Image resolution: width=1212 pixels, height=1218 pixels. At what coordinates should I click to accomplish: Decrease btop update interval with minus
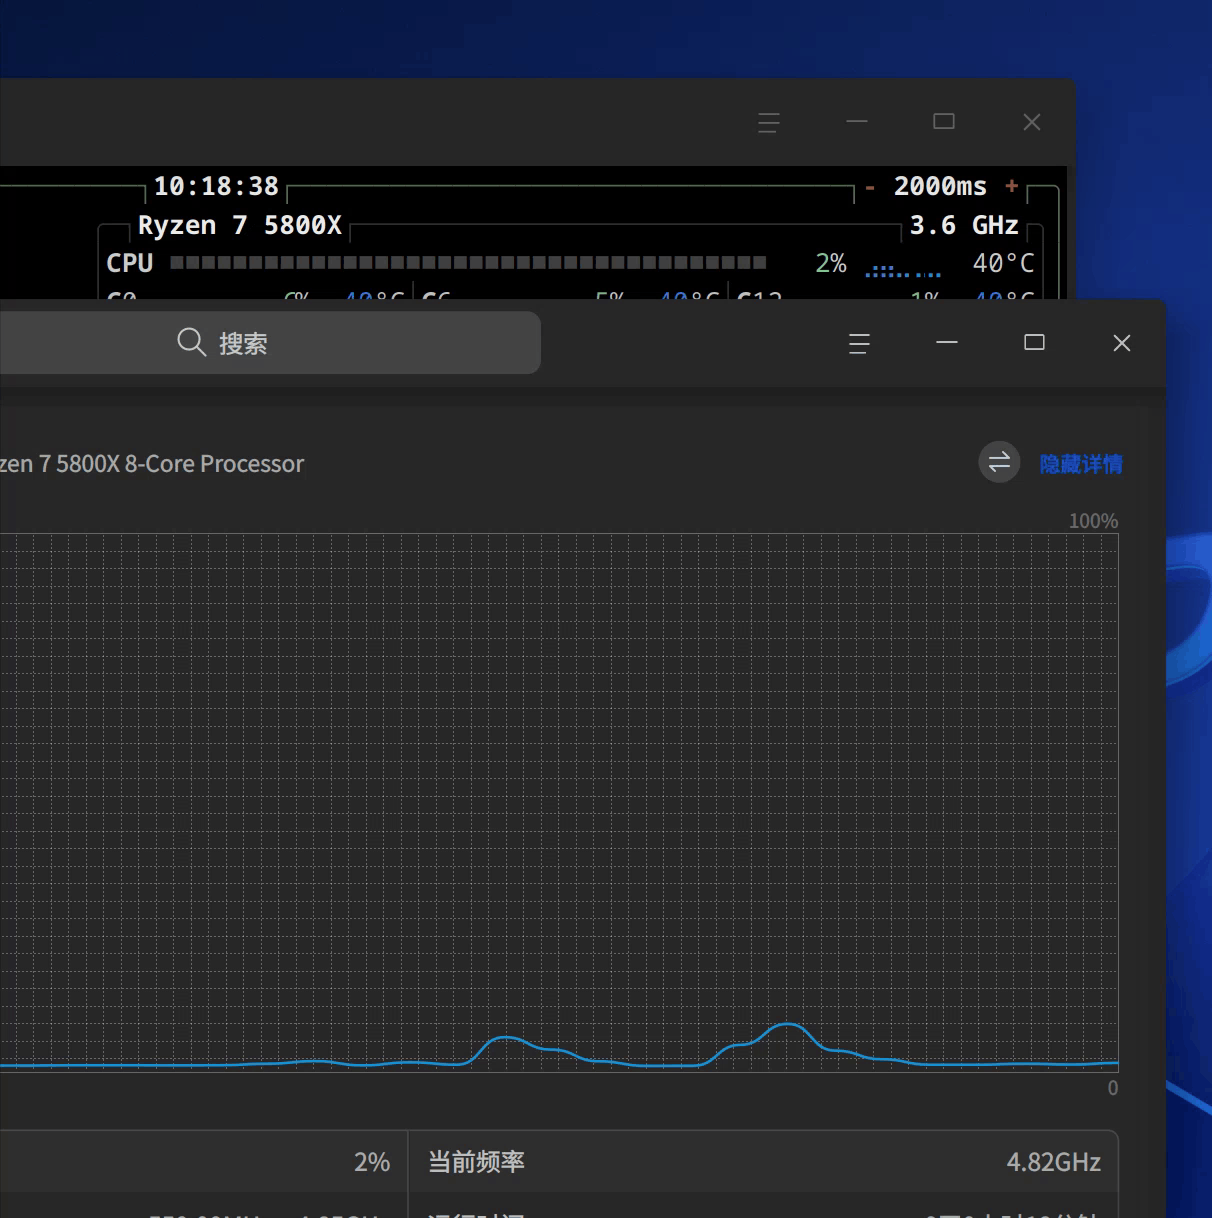tap(870, 187)
